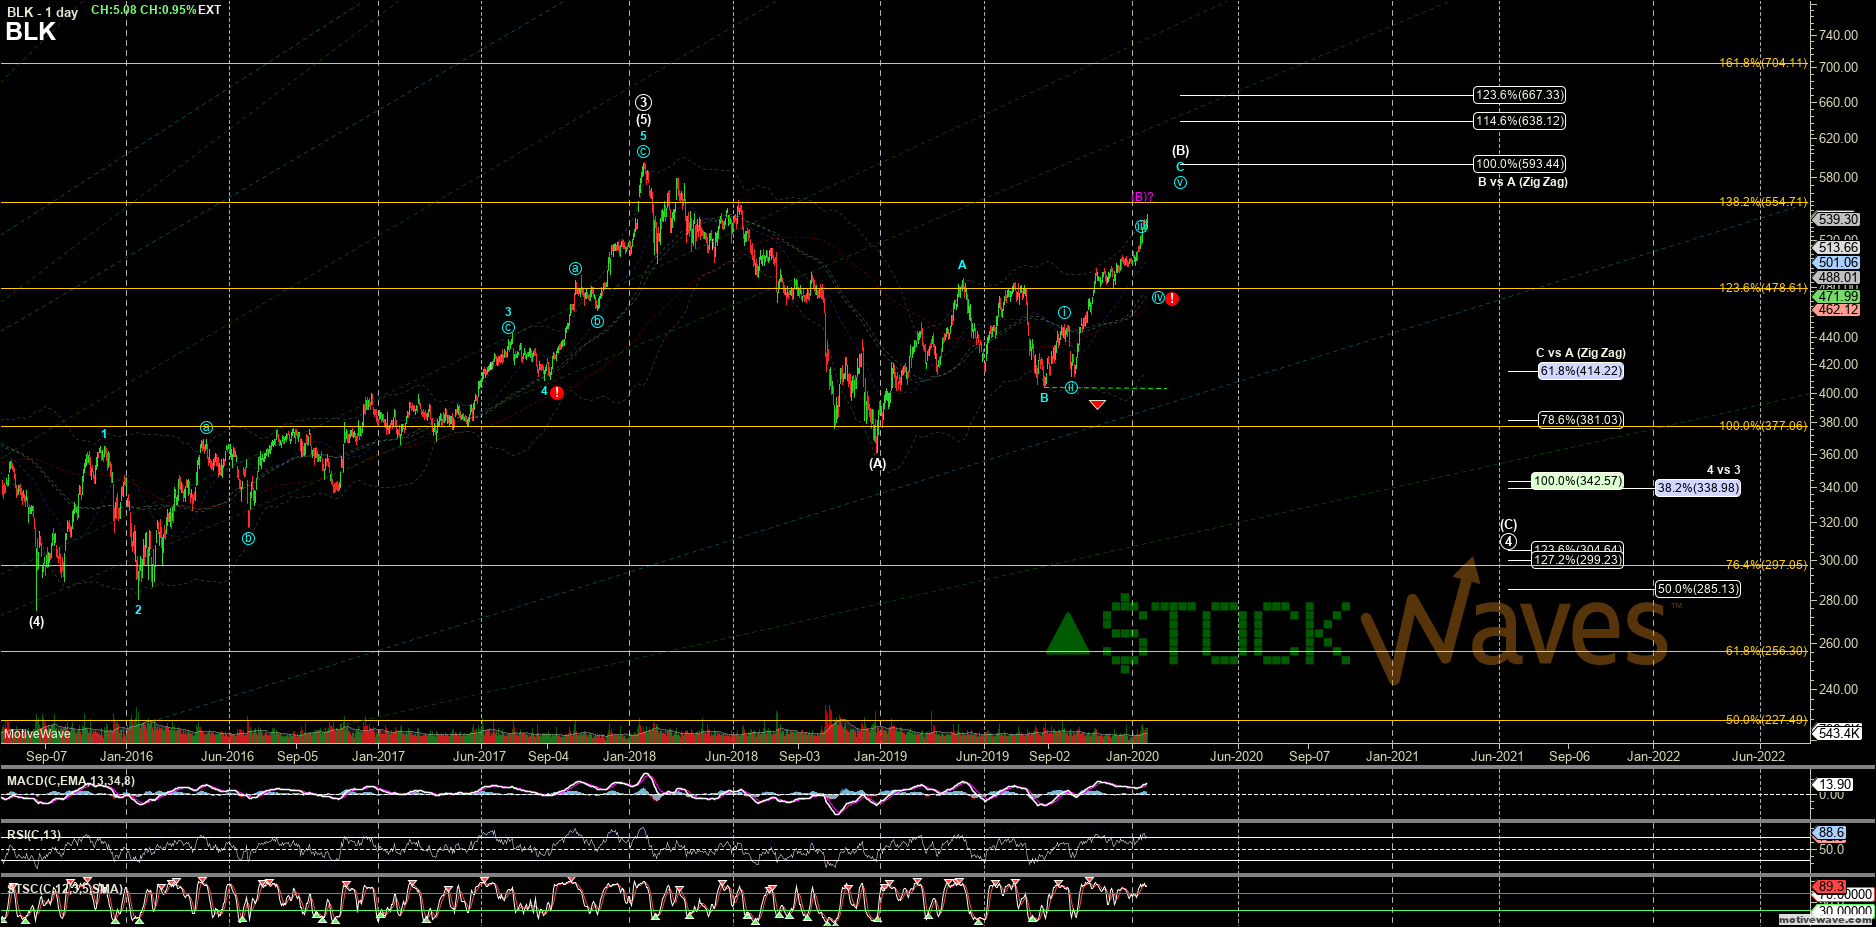Select the 'C vs A (Zig Zag)' caption

[1581, 353]
